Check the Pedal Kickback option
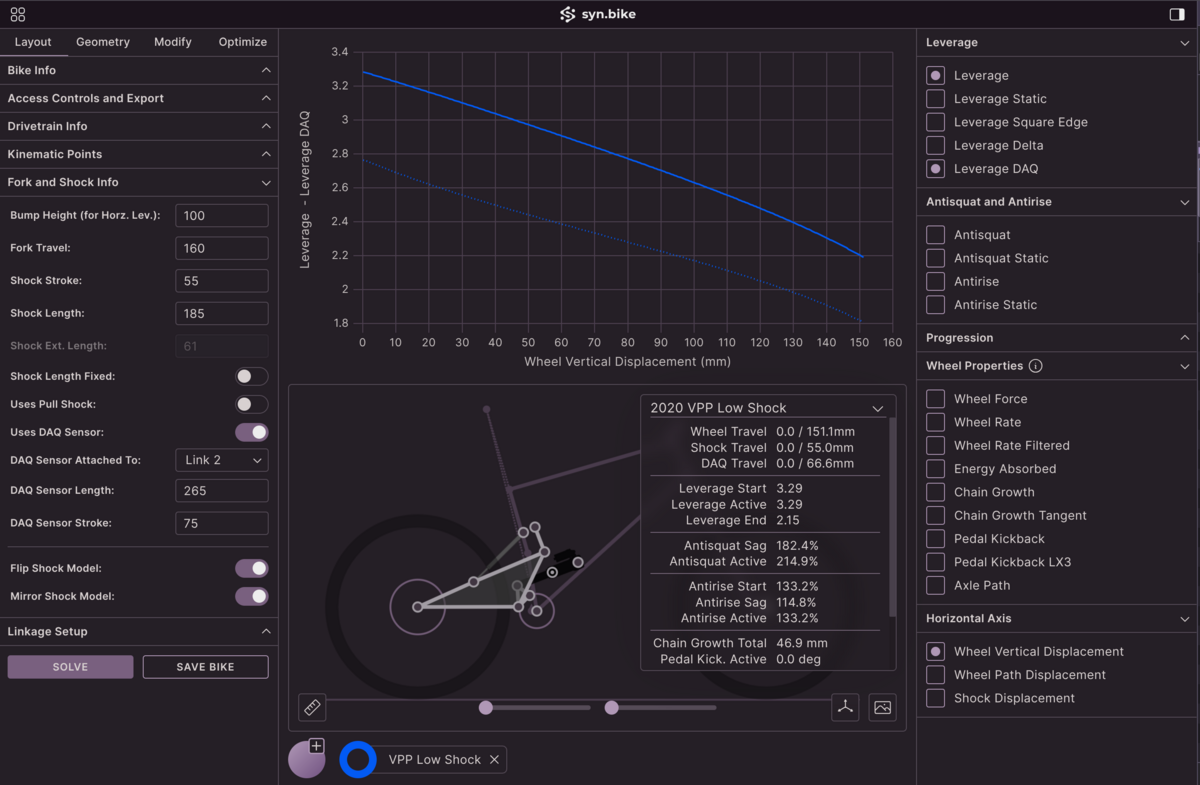This screenshot has width=1200, height=785. (935, 539)
